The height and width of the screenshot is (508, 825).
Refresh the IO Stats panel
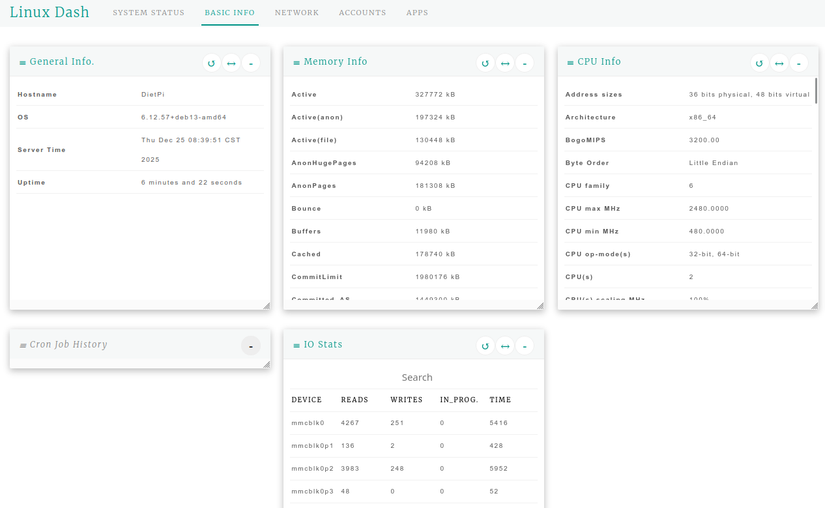pyautogui.click(x=486, y=346)
